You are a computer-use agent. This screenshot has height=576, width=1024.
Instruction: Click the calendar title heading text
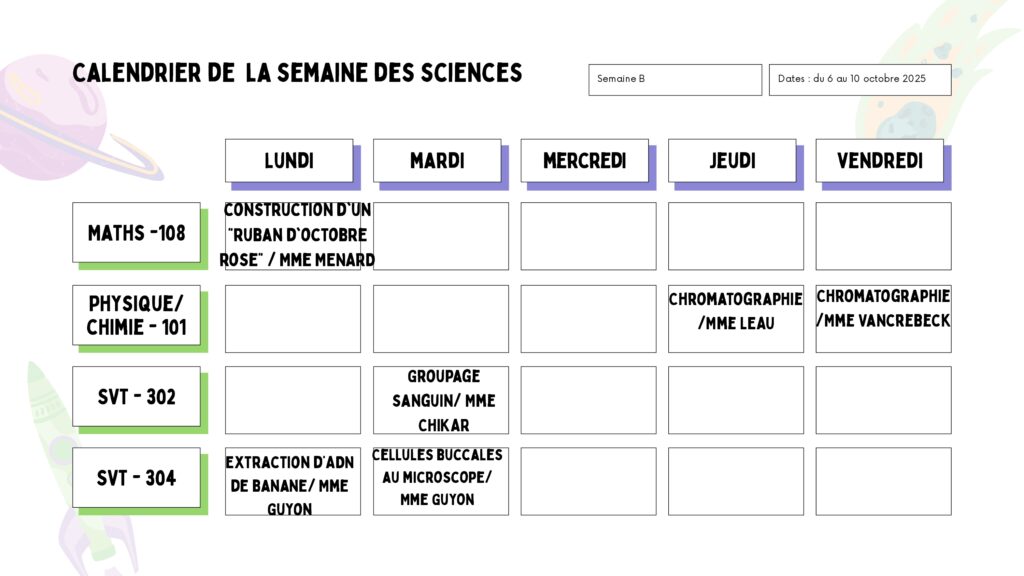(297, 73)
